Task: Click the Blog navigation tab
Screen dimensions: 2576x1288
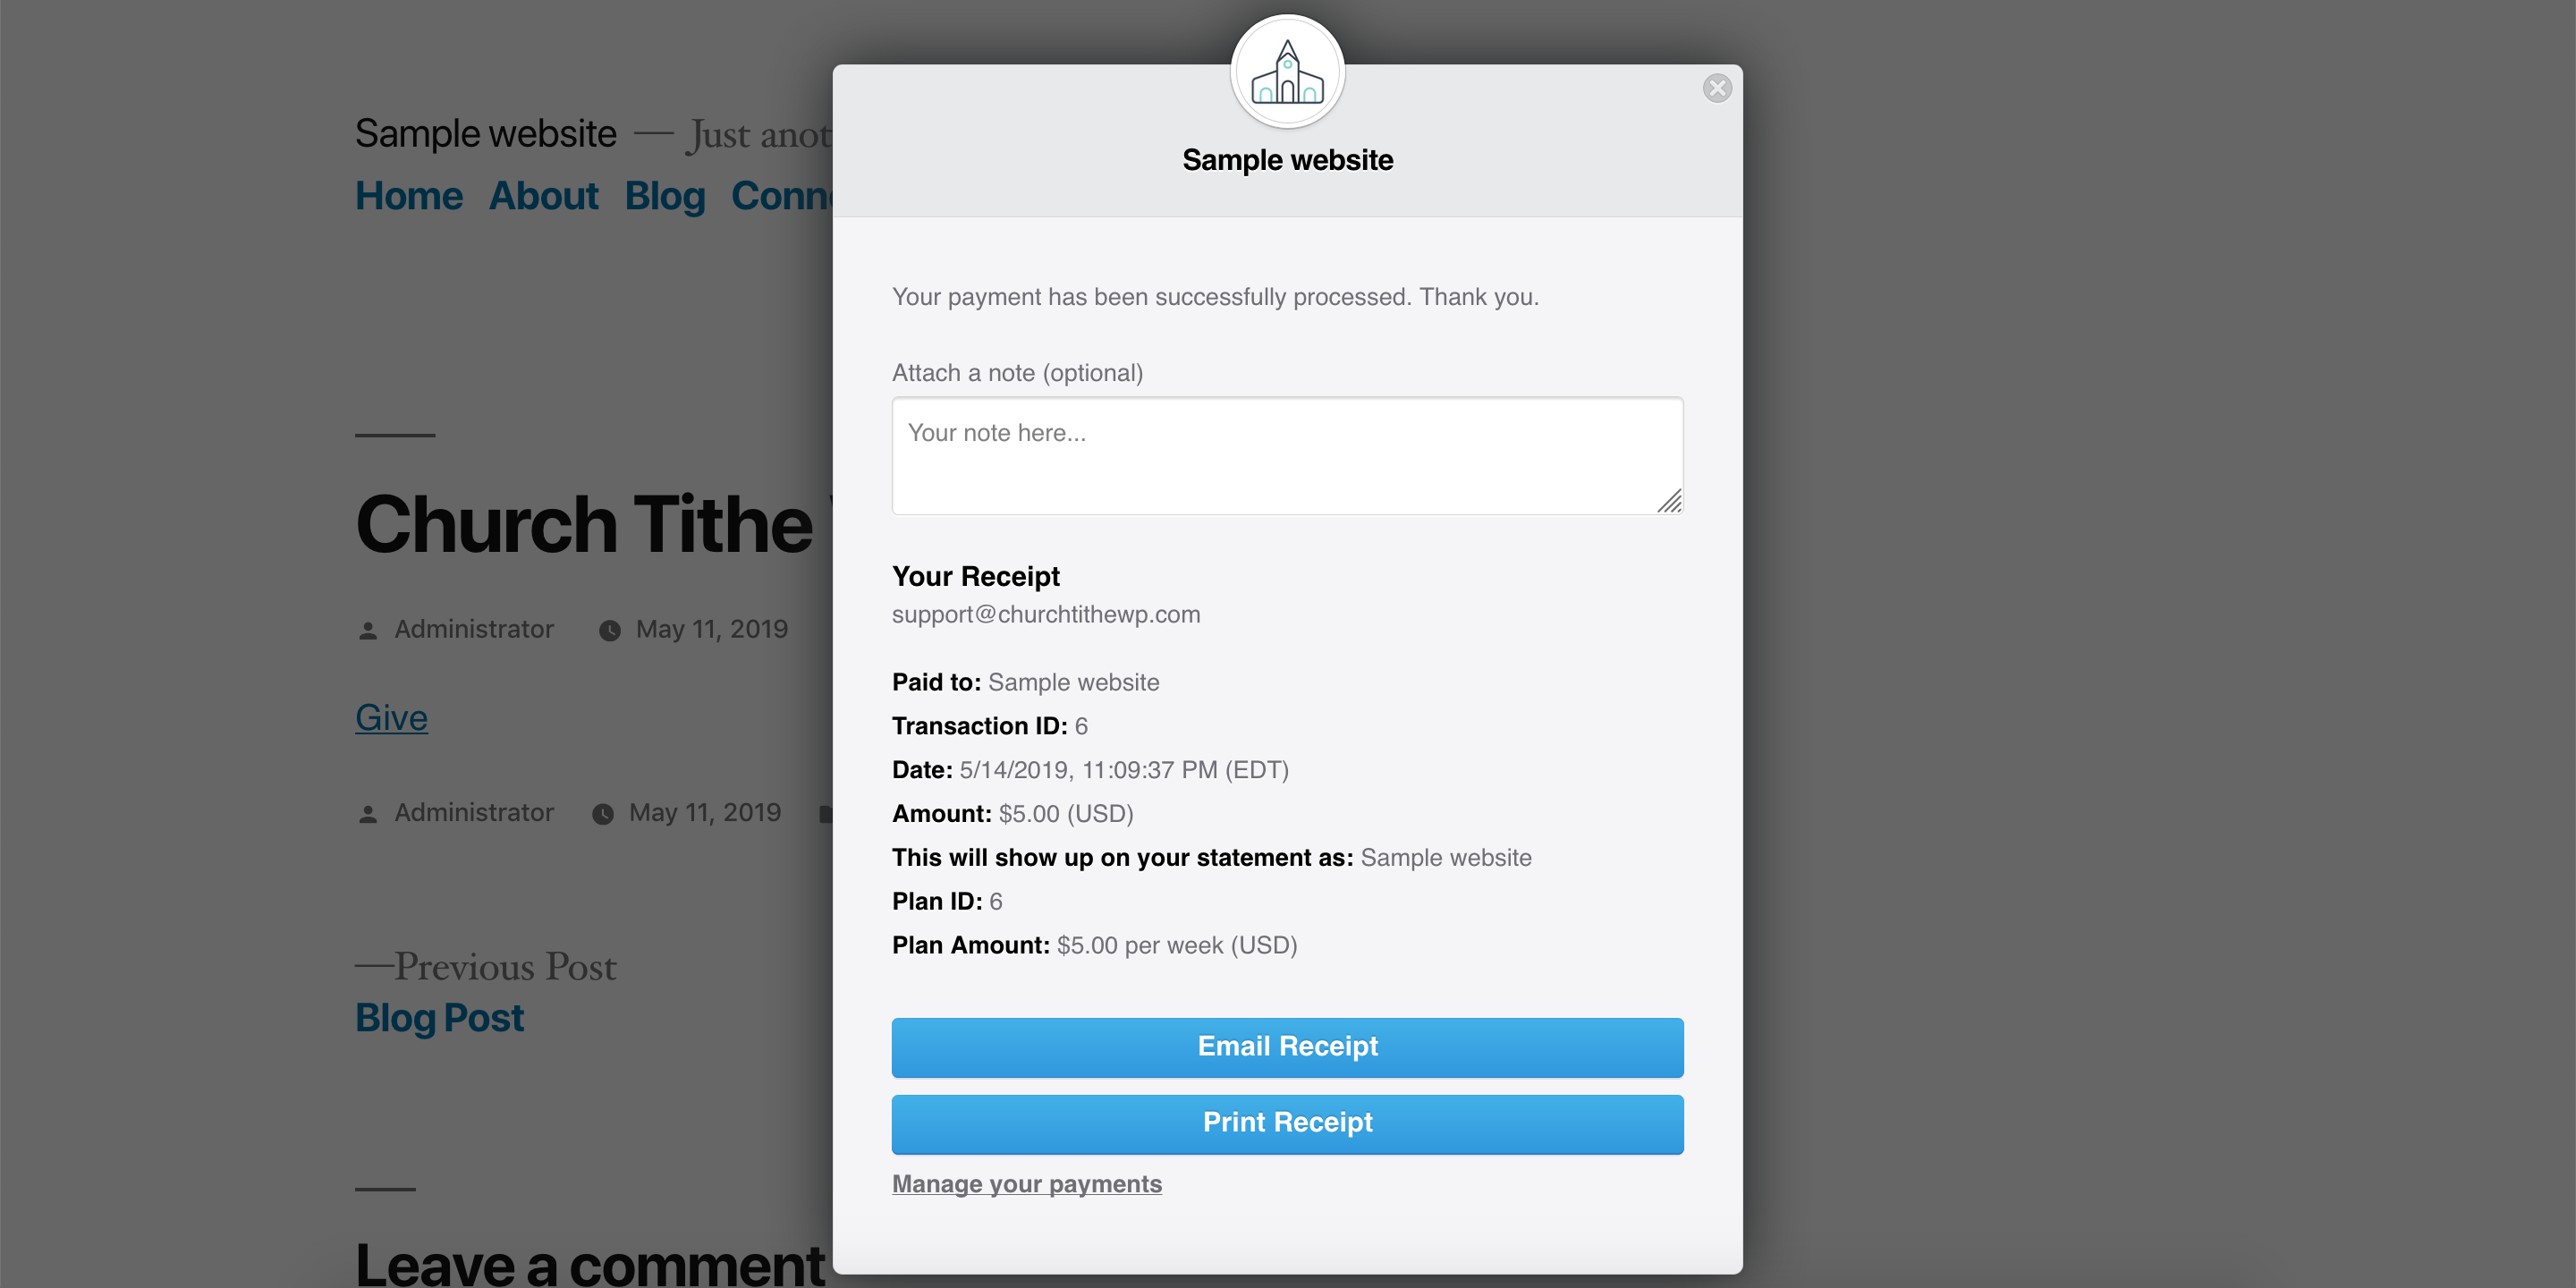Action: pos(665,196)
